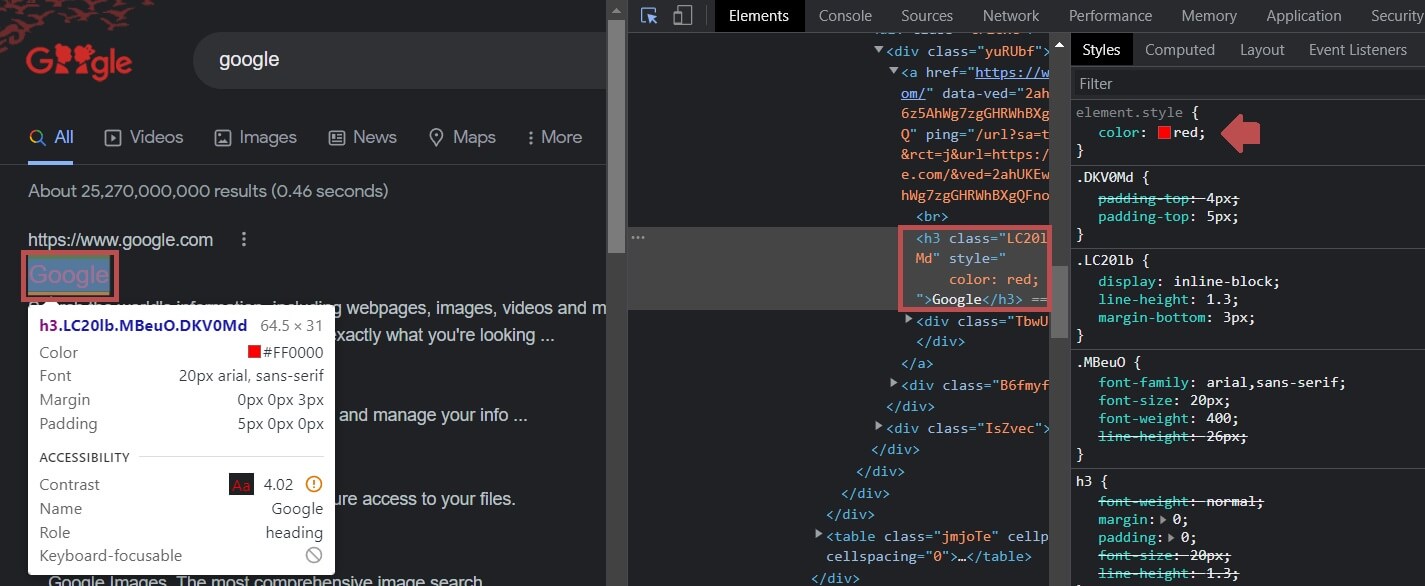Open the Application tab
The height and width of the screenshot is (586, 1425).
[x=1304, y=15]
